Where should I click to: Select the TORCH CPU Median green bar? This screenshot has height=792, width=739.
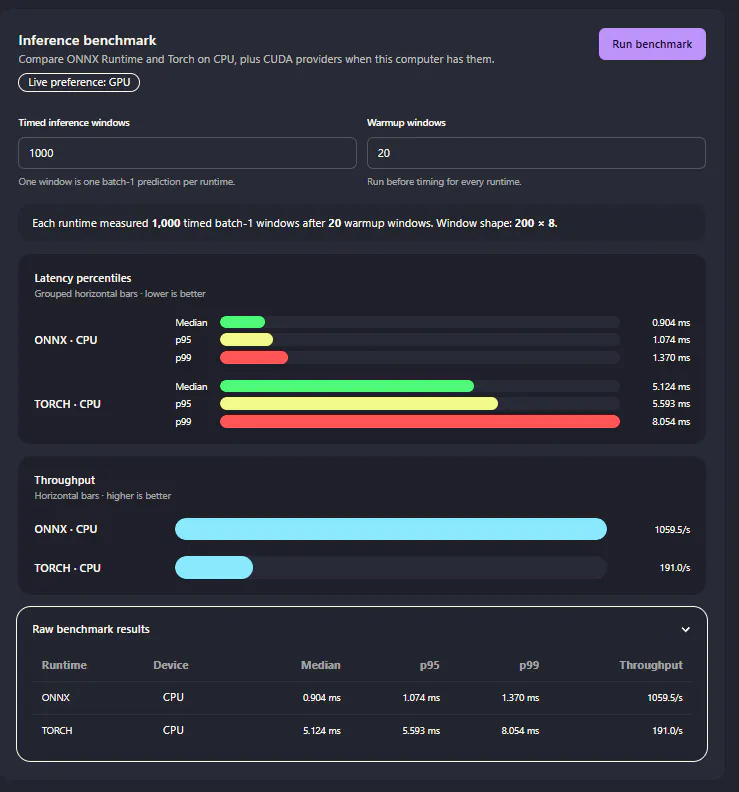pos(347,386)
